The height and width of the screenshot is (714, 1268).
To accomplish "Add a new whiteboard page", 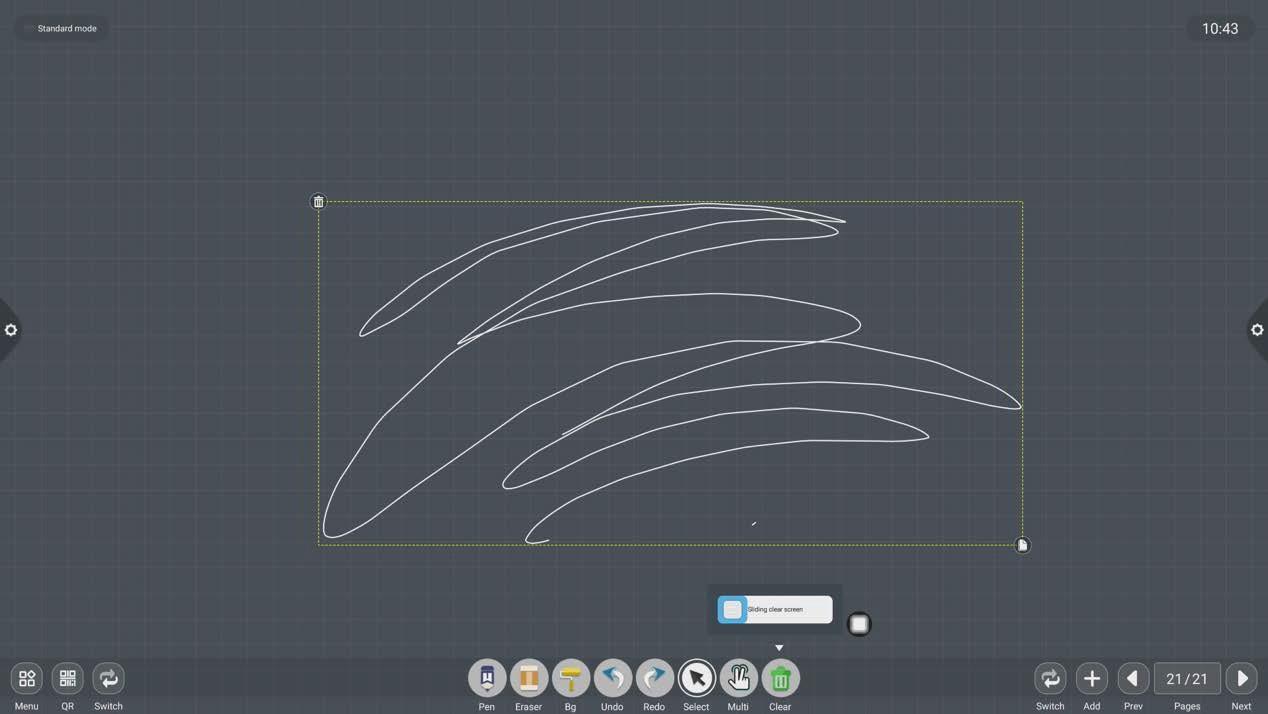I will point(1092,678).
